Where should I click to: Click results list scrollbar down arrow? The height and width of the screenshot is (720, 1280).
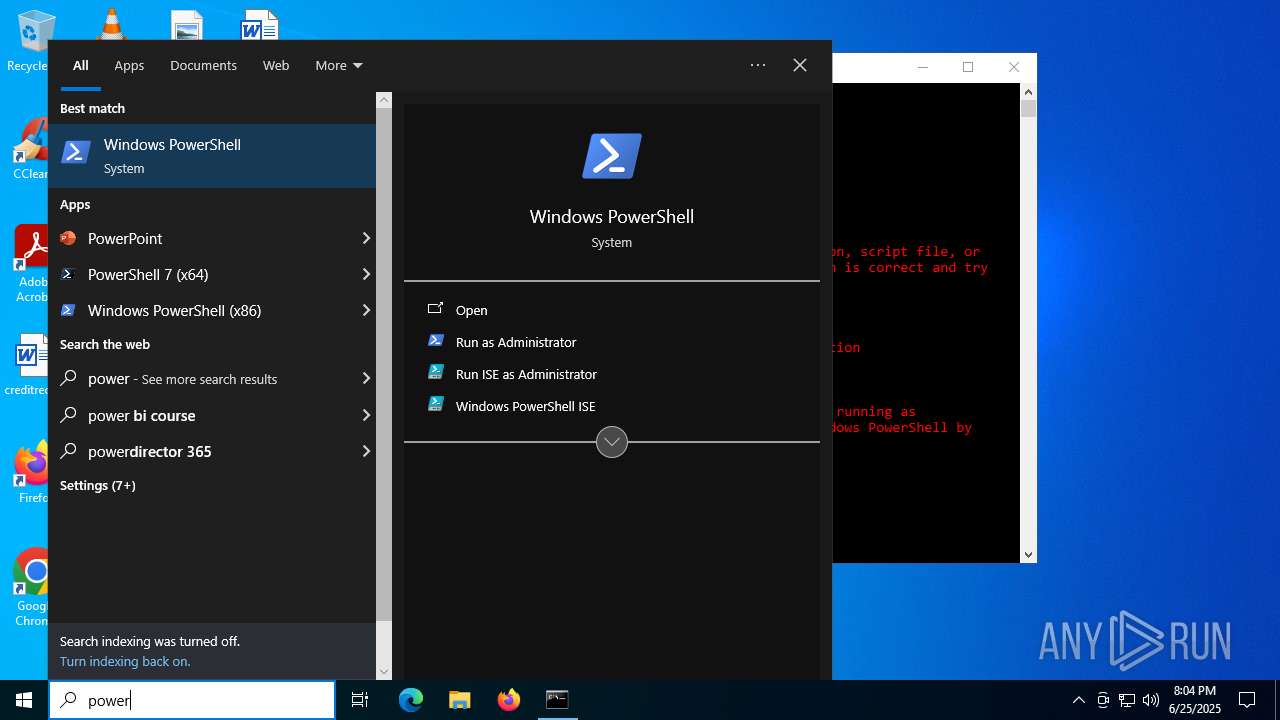point(384,672)
